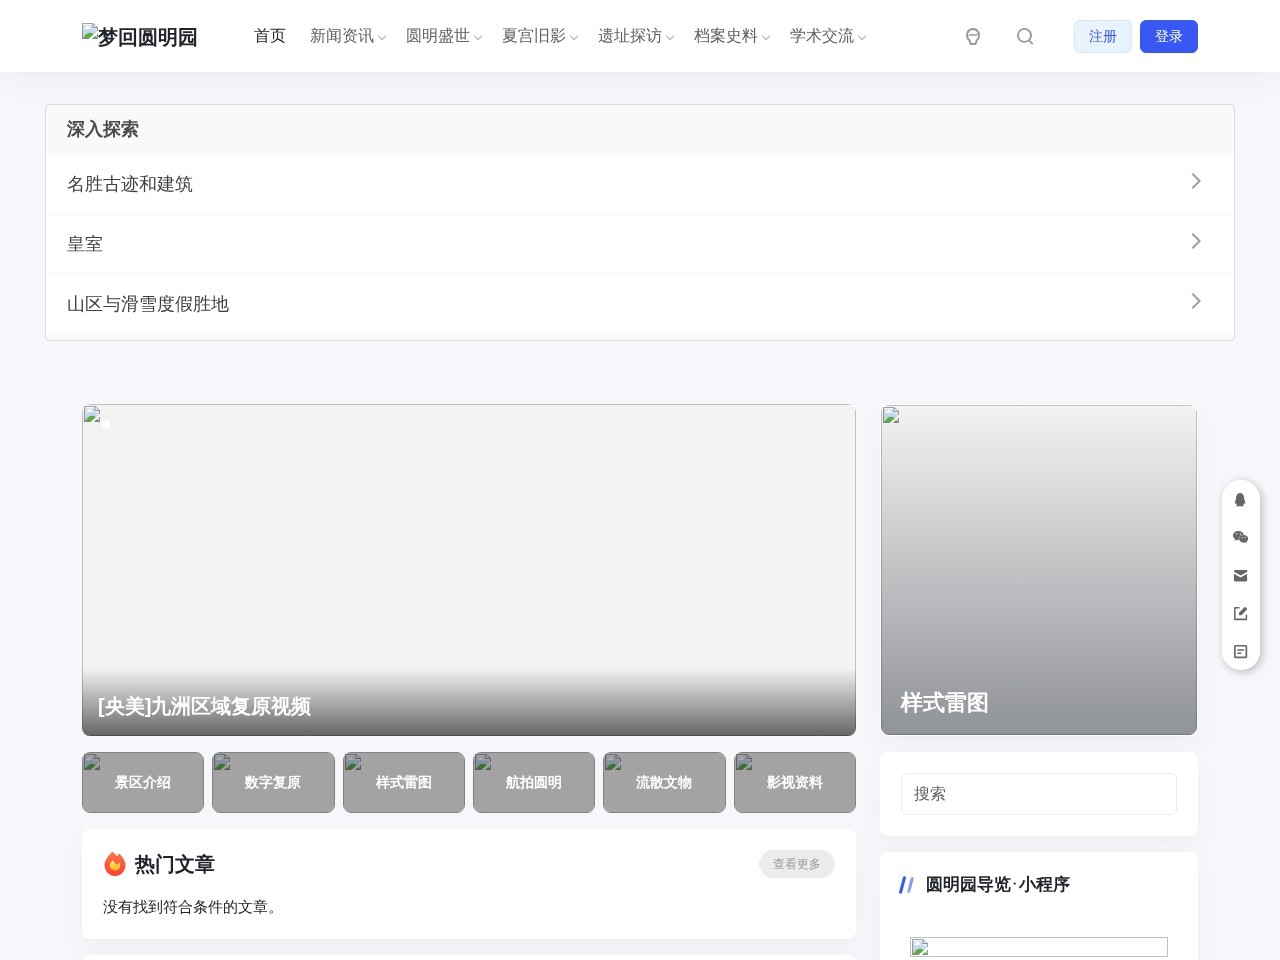Click the 注册 register button
The width and height of the screenshot is (1280, 960).
1103,36
